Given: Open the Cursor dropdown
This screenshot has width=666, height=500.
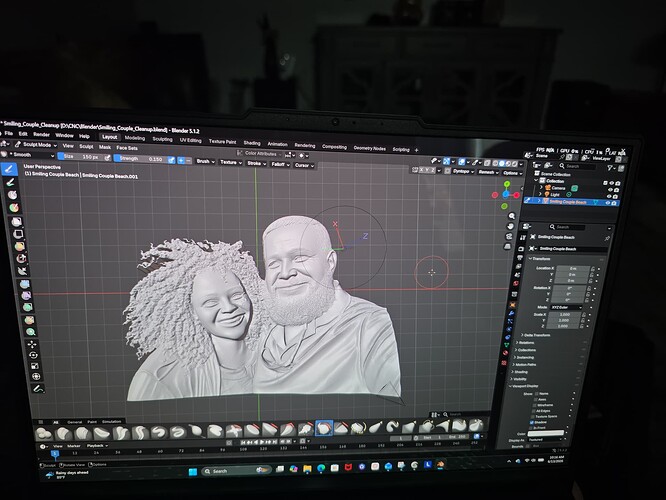Looking at the screenshot, I should click(x=304, y=165).
